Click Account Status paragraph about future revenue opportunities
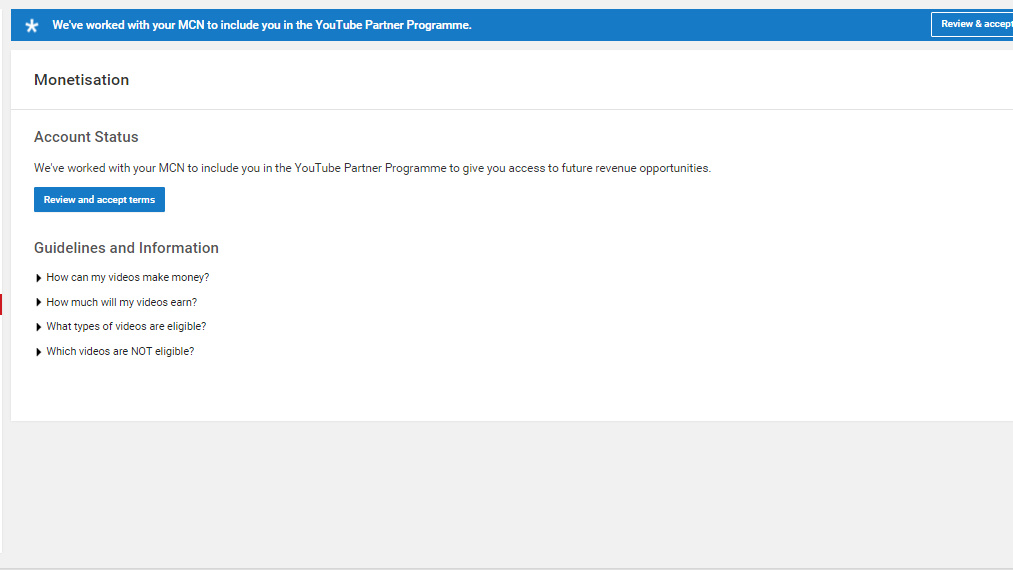The image size is (1013, 570). tap(372, 168)
